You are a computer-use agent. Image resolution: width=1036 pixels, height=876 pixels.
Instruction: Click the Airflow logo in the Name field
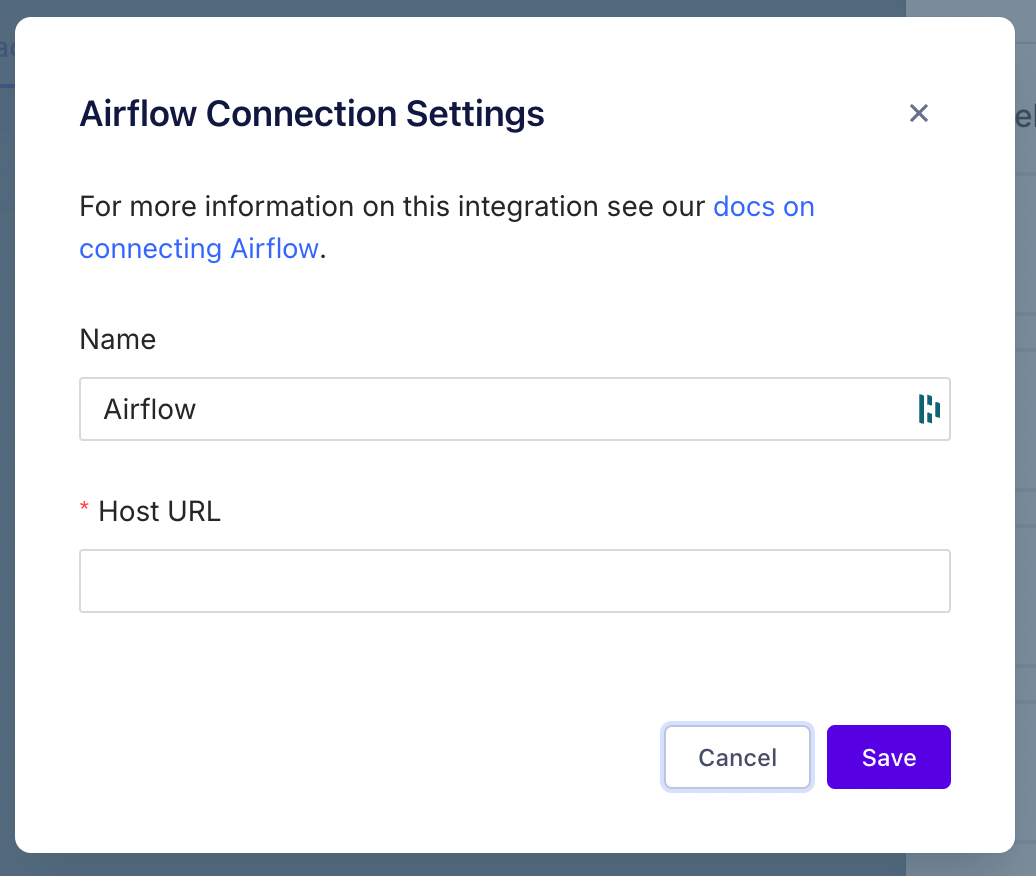pos(929,409)
